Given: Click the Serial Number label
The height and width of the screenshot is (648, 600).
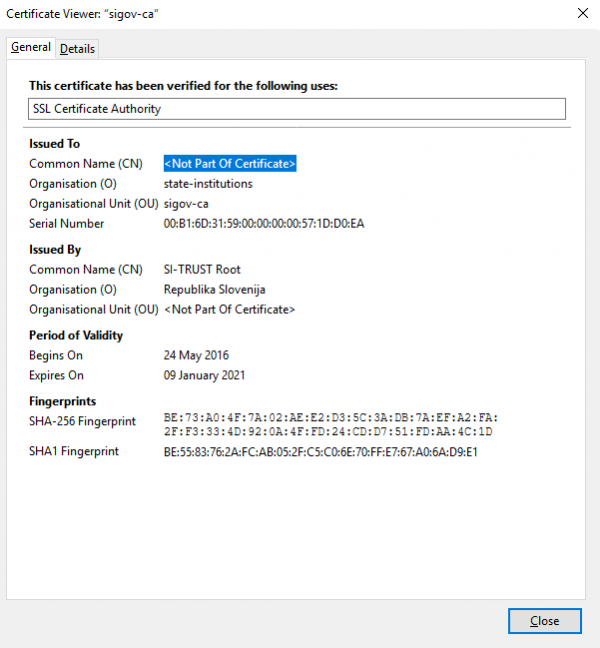Looking at the screenshot, I should pos(67,224).
